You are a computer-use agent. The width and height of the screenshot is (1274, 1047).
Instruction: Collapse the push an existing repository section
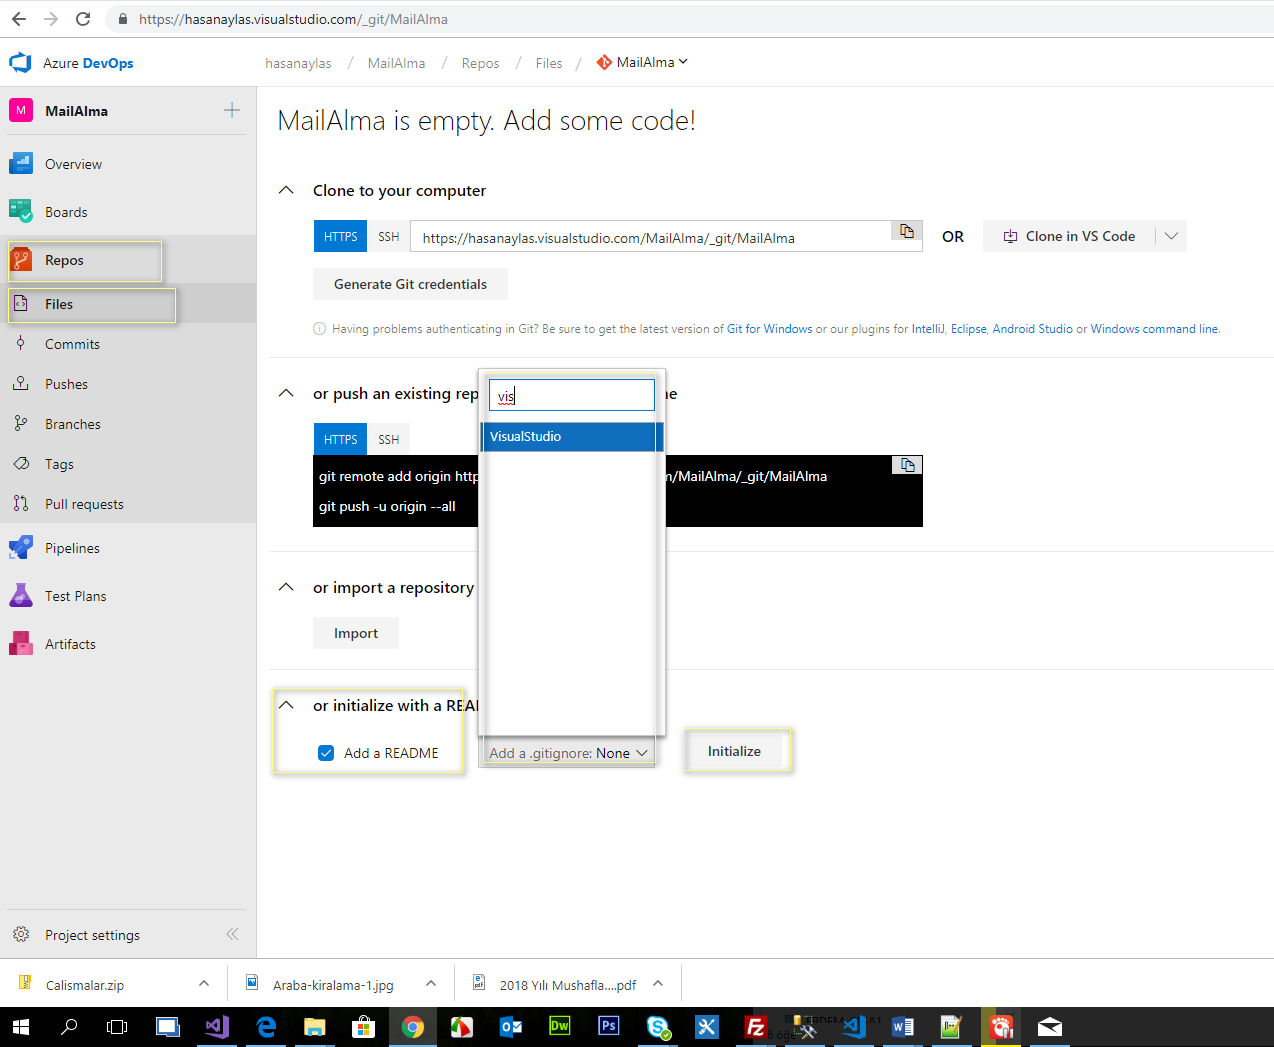(x=286, y=393)
